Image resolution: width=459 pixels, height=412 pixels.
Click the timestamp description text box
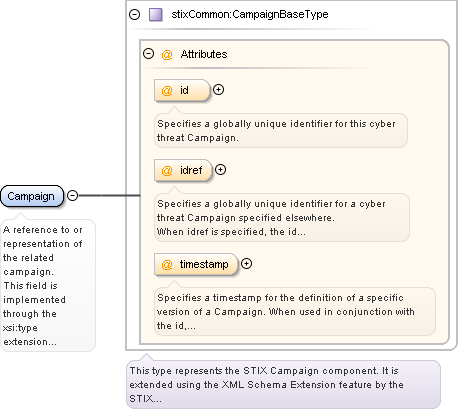click(295, 311)
